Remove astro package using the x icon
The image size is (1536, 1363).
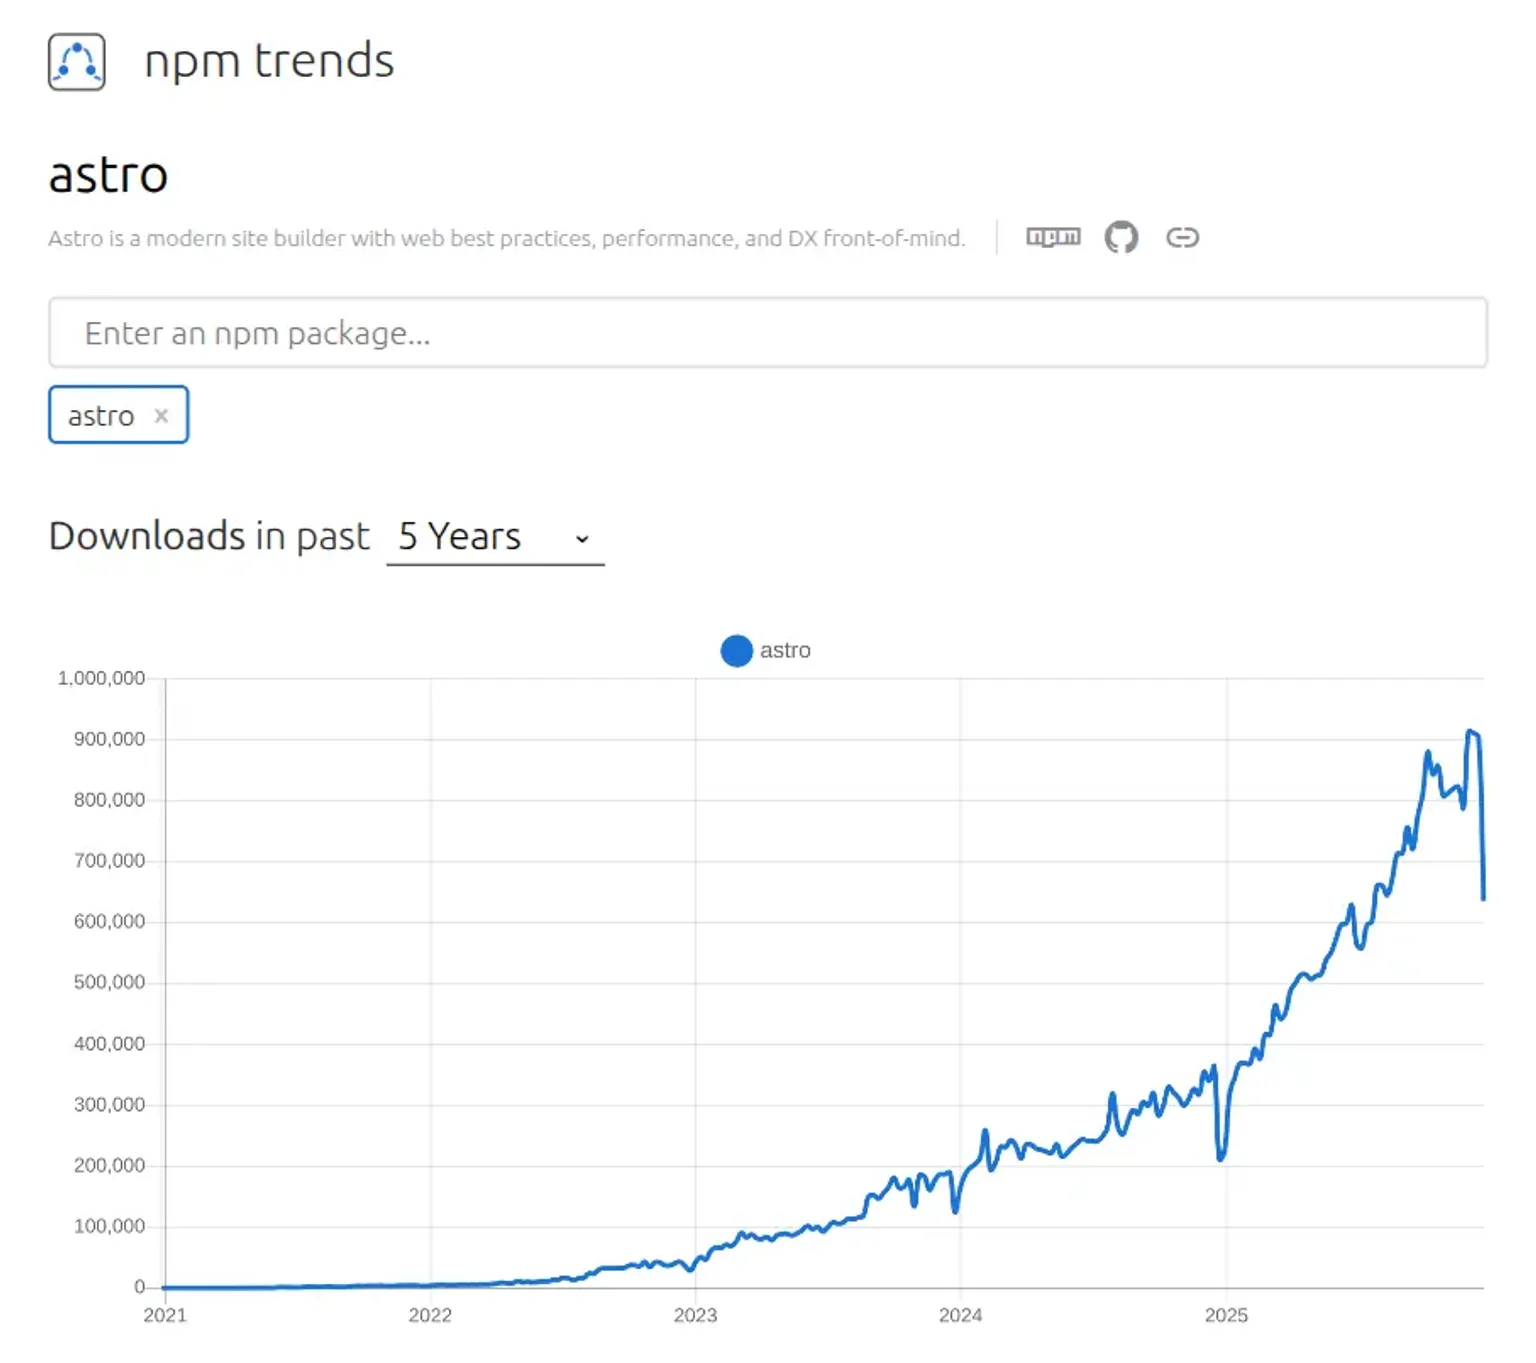(161, 415)
